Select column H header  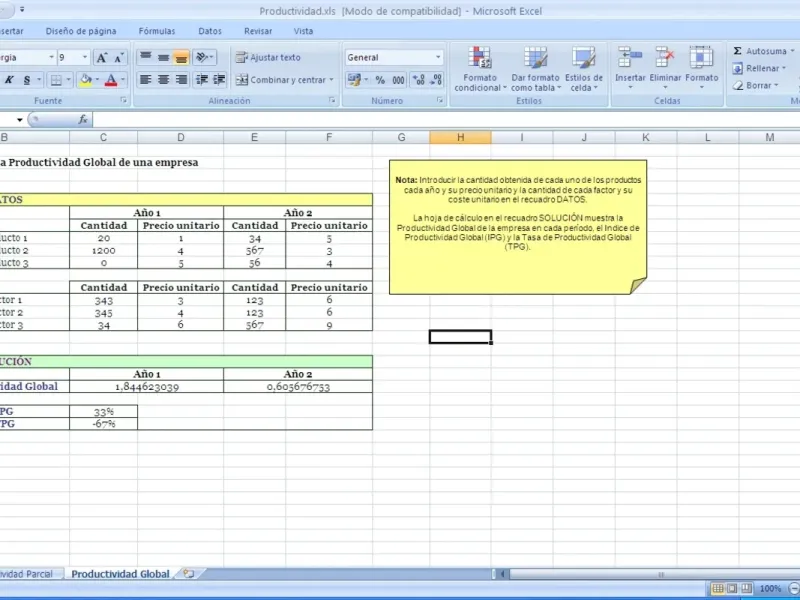coord(460,137)
